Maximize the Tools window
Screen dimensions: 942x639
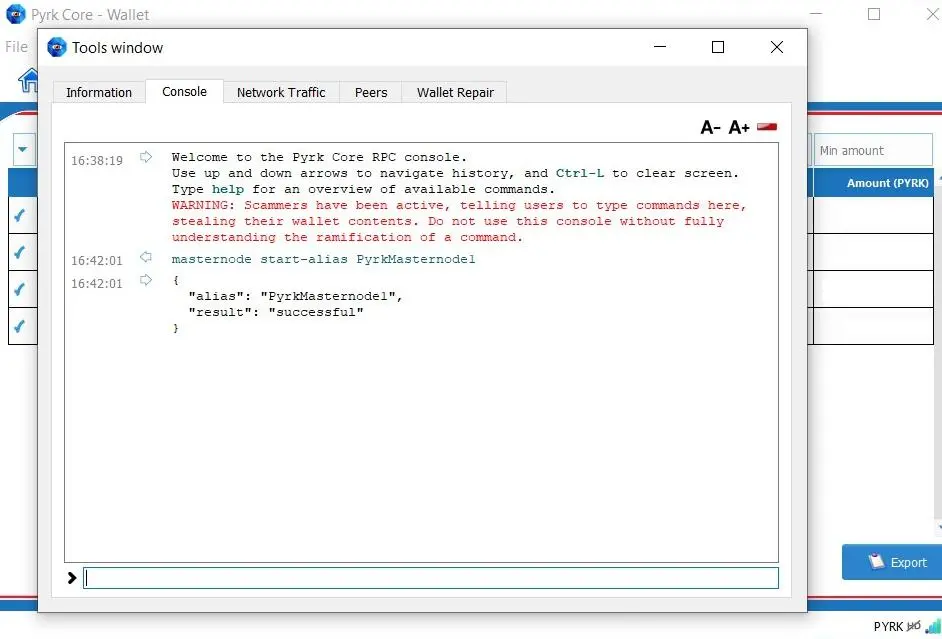coord(718,47)
